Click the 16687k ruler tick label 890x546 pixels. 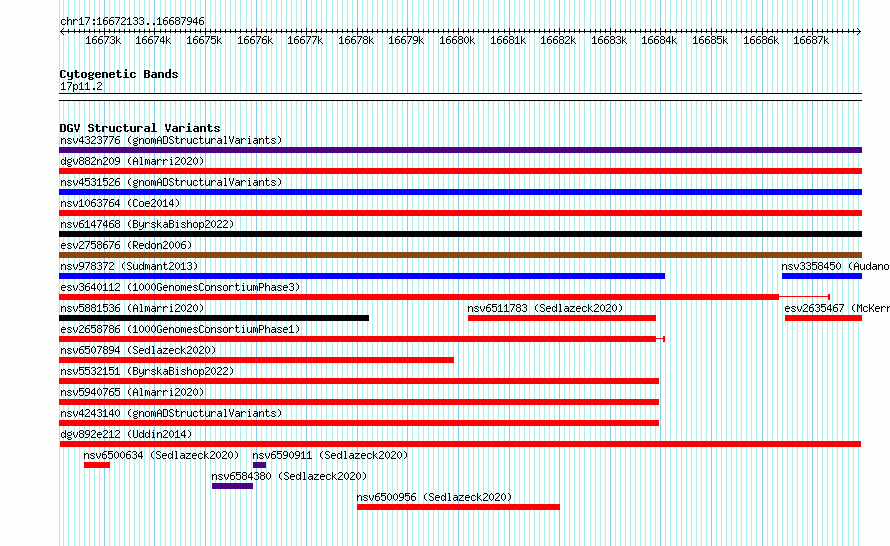point(811,40)
